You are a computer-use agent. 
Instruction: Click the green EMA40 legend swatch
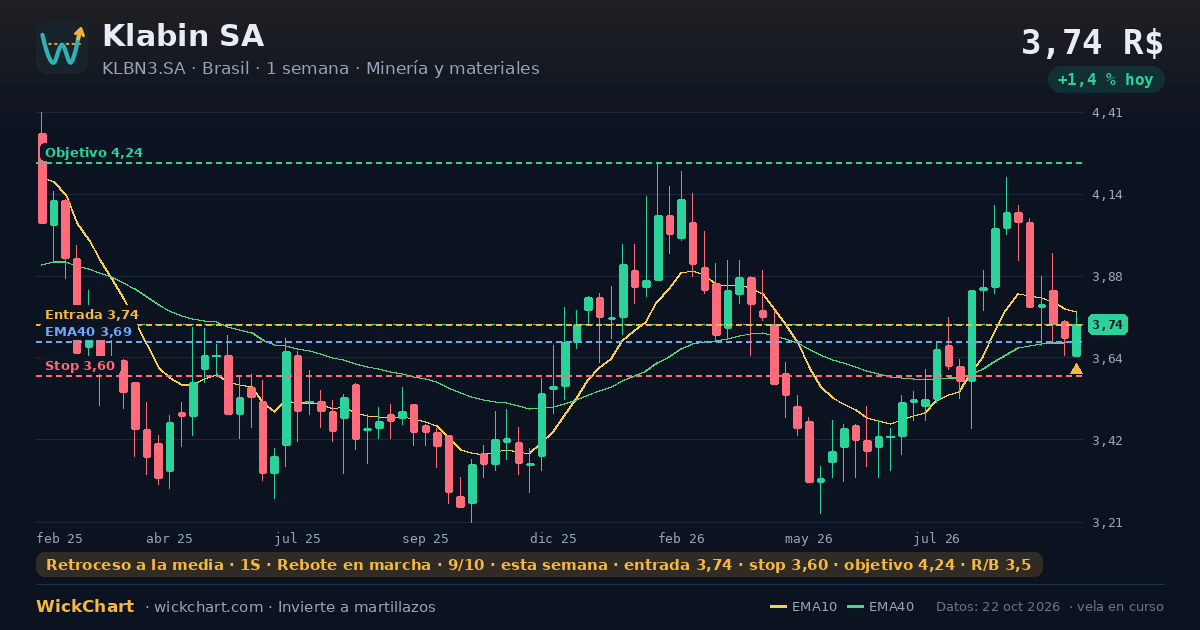[855, 607]
